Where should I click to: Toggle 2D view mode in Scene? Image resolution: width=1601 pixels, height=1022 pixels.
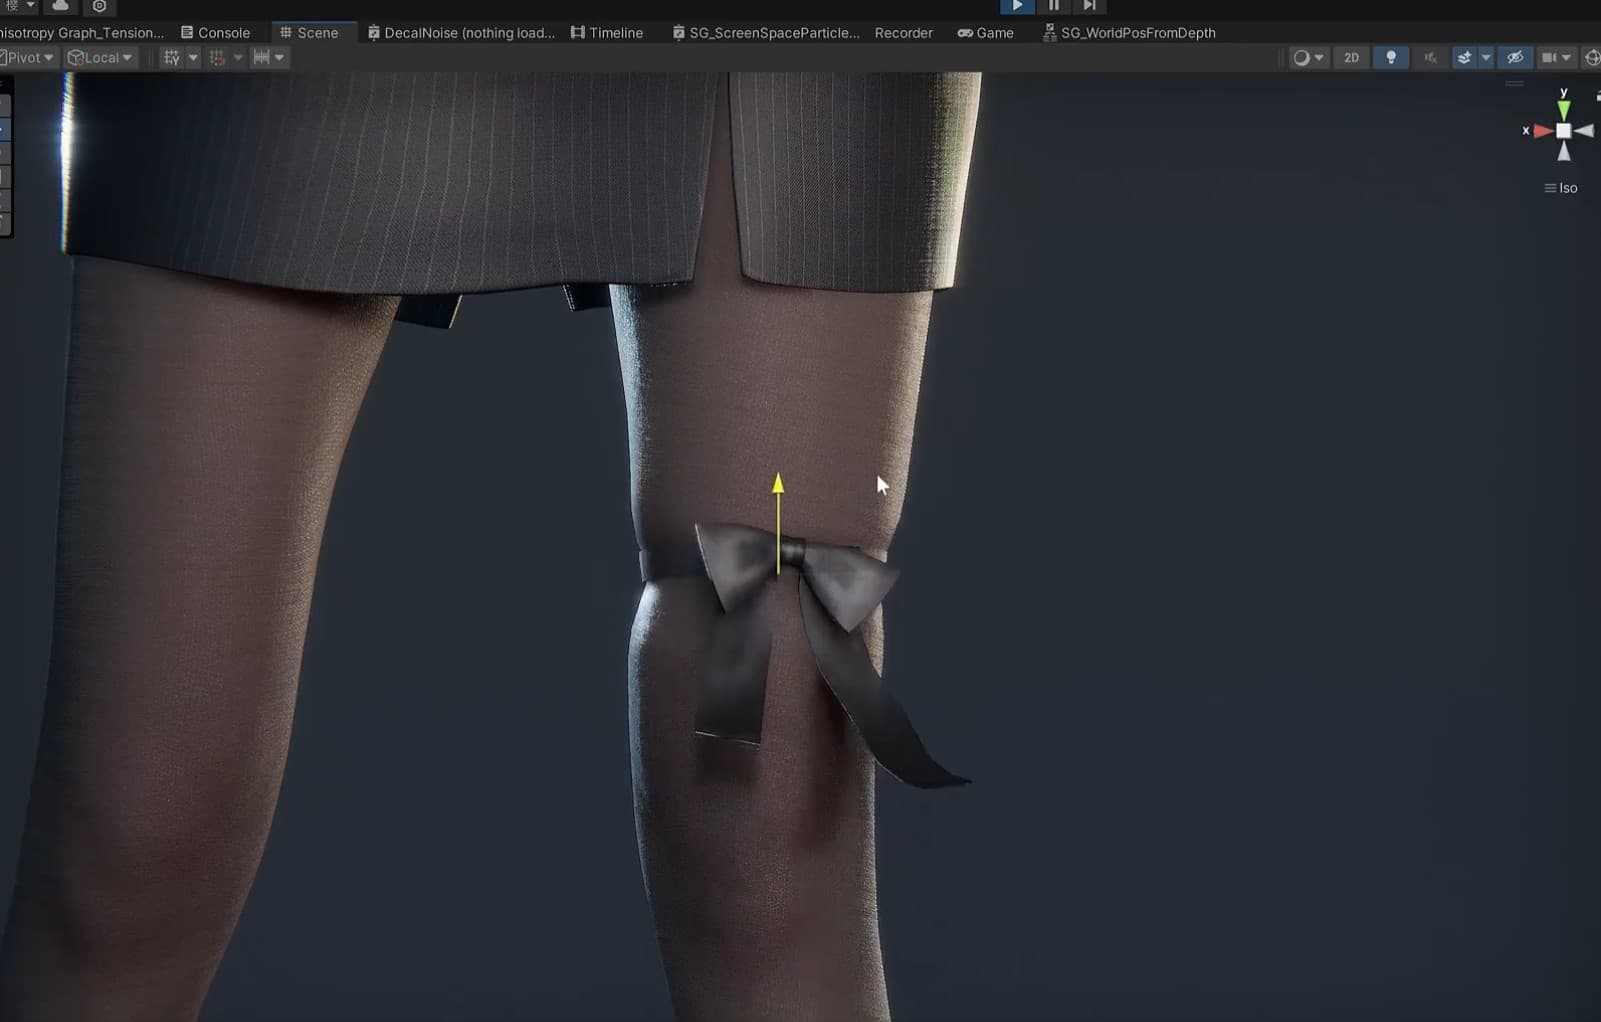click(x=1351, y=58)
